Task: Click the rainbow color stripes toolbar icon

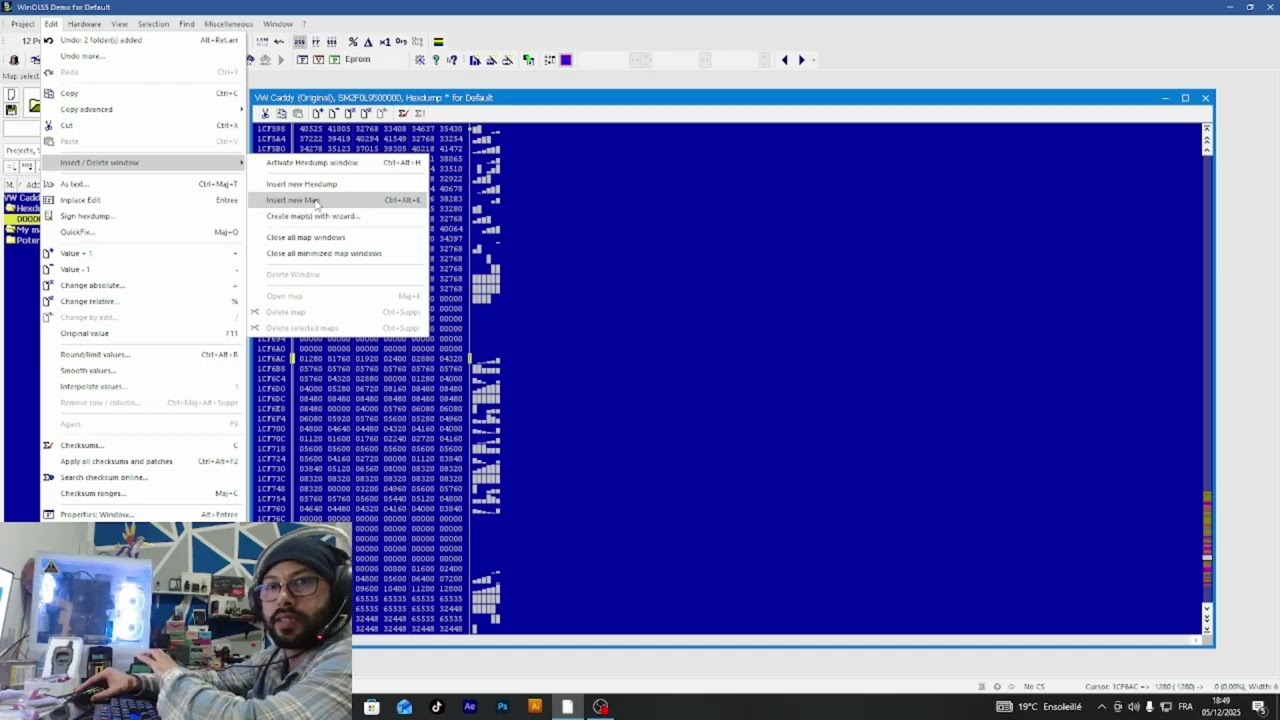Action: (438, 42)
